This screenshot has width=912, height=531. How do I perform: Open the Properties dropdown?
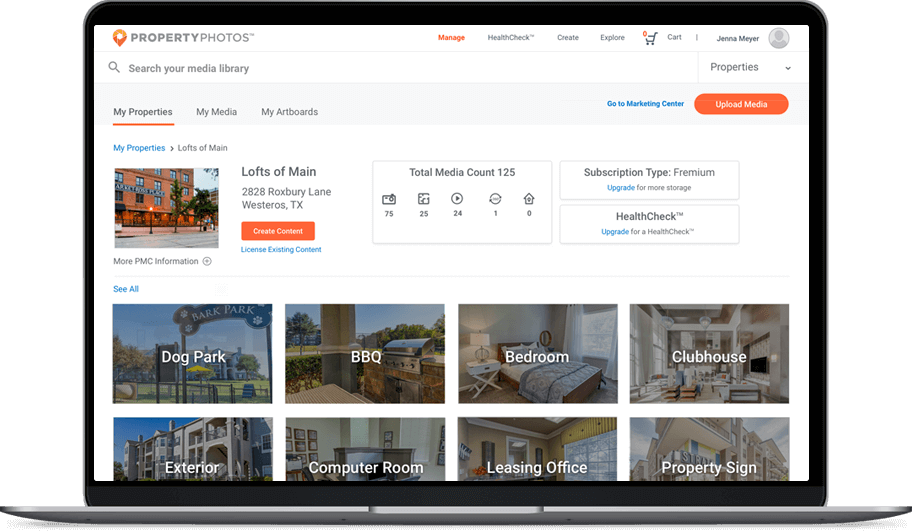(x=751, y=67)
